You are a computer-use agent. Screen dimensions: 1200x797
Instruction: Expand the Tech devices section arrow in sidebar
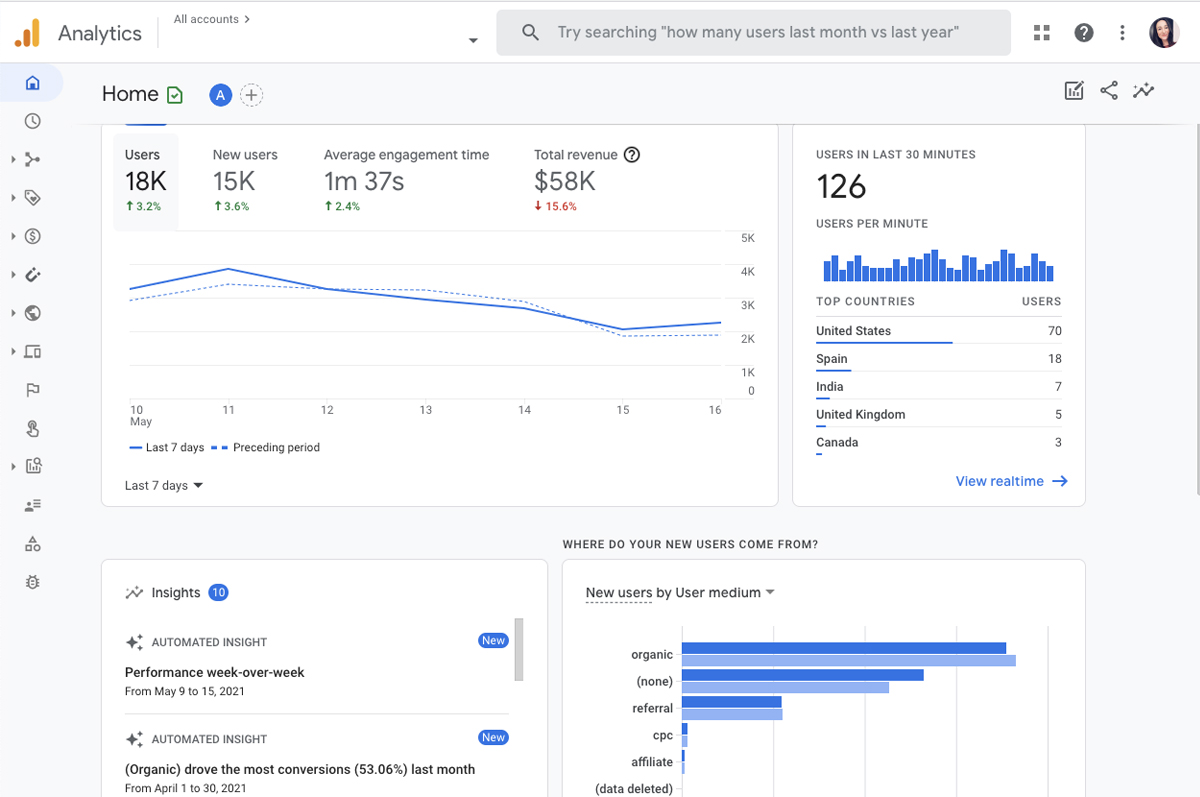point(13,352)
